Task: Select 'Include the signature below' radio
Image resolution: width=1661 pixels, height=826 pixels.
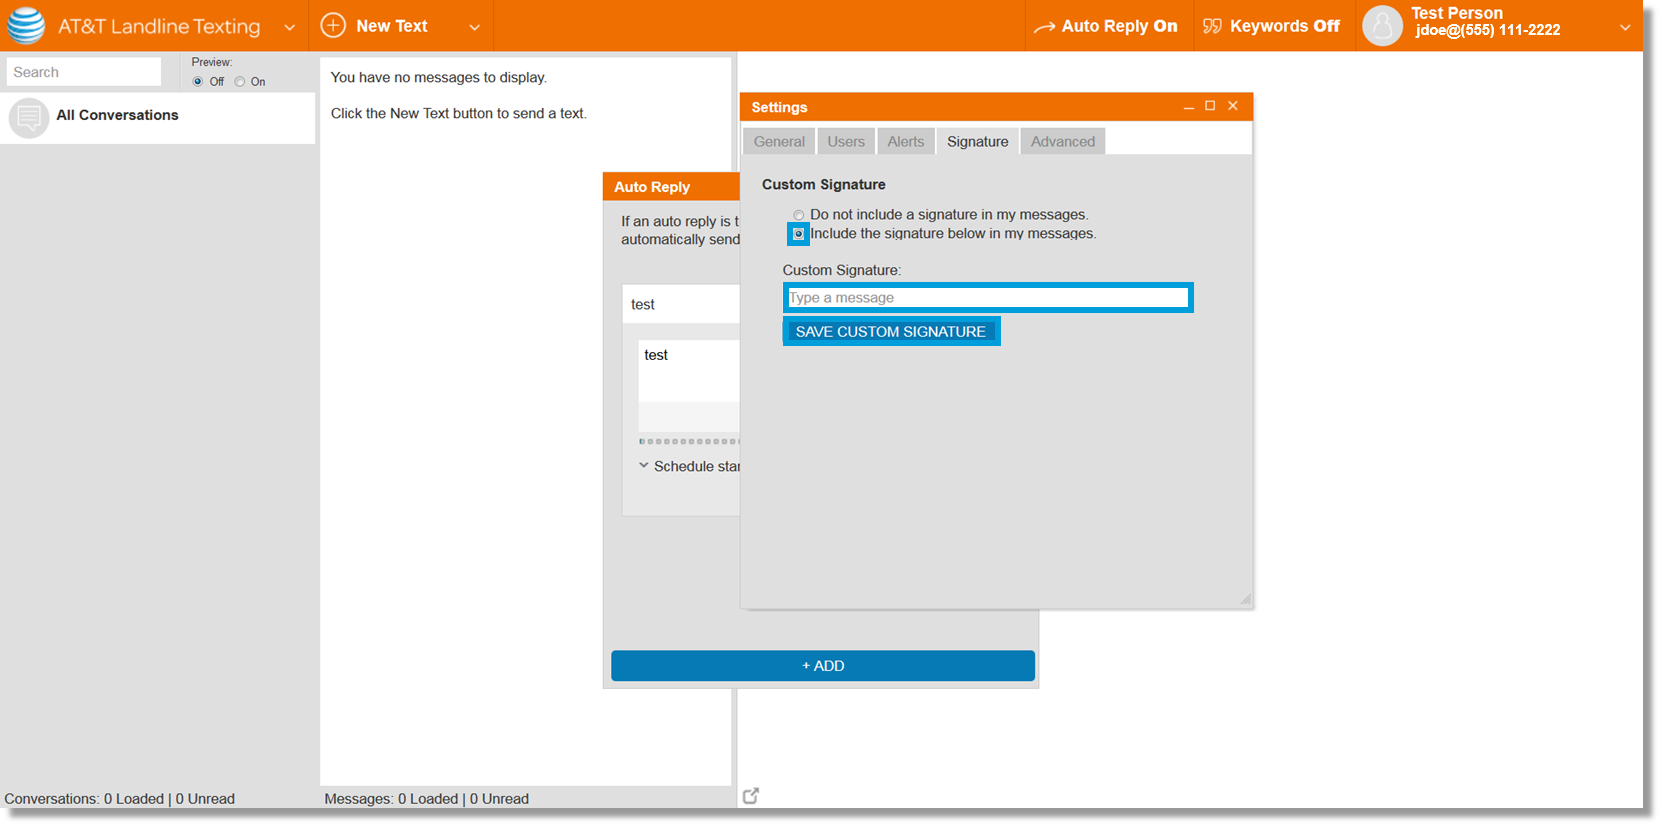Action: coord(798,234)
